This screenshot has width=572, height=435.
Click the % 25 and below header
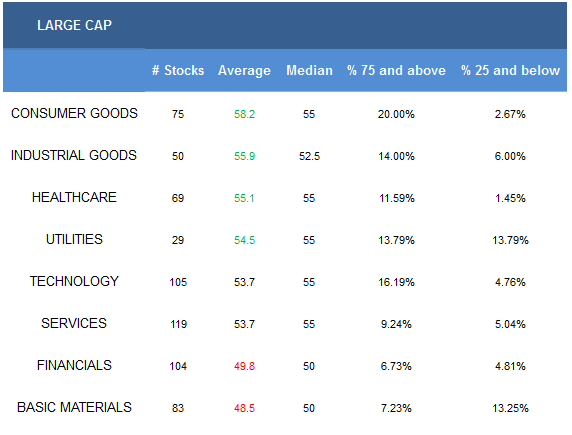[x=510, y=70]
